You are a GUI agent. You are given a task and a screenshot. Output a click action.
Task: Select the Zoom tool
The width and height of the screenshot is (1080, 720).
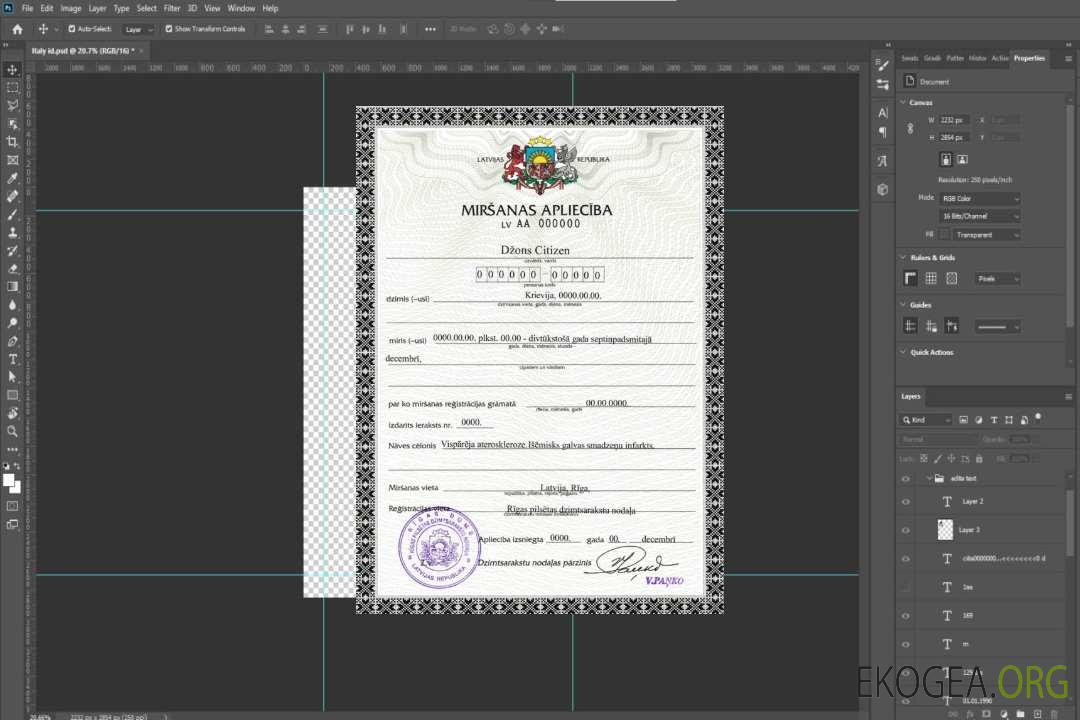tap(12, 431)
